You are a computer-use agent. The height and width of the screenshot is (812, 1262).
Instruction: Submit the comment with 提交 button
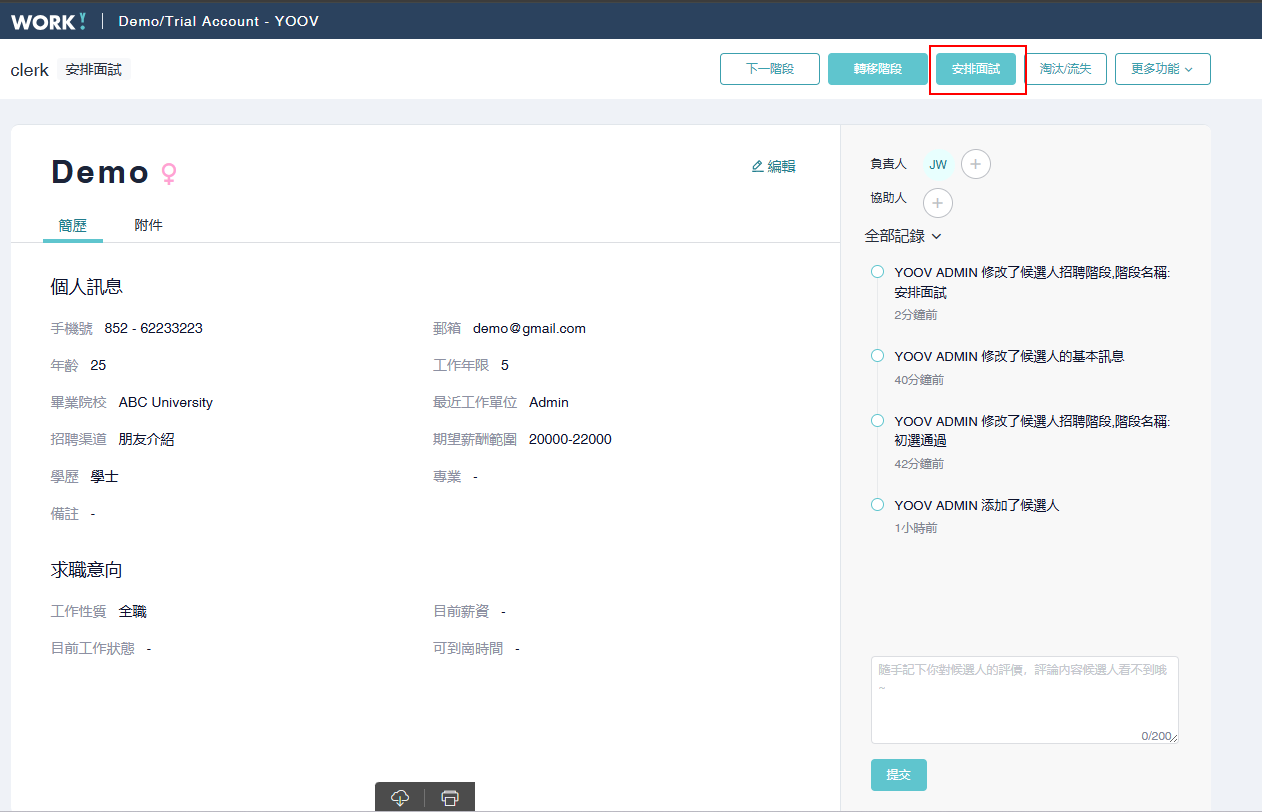[898, 775]
